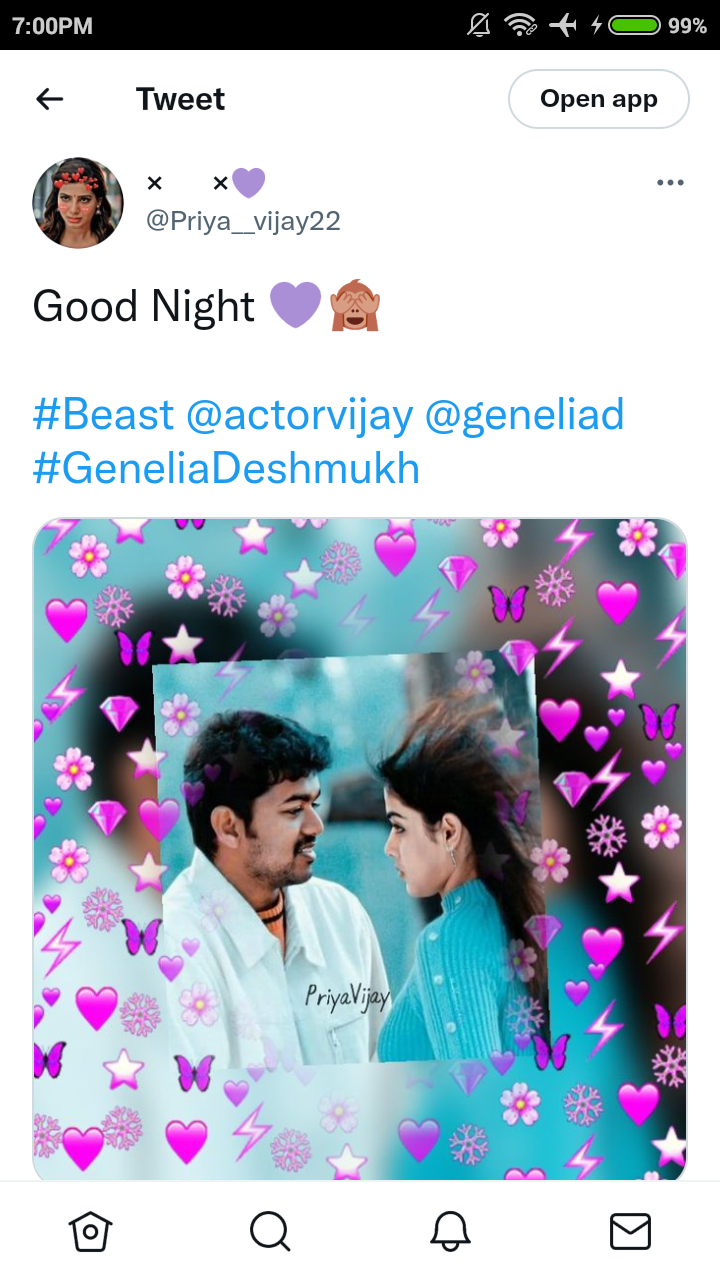Tap the Tweet header title
The width and height of the screenshot is (720, 1280).
[x=181, y=99]
